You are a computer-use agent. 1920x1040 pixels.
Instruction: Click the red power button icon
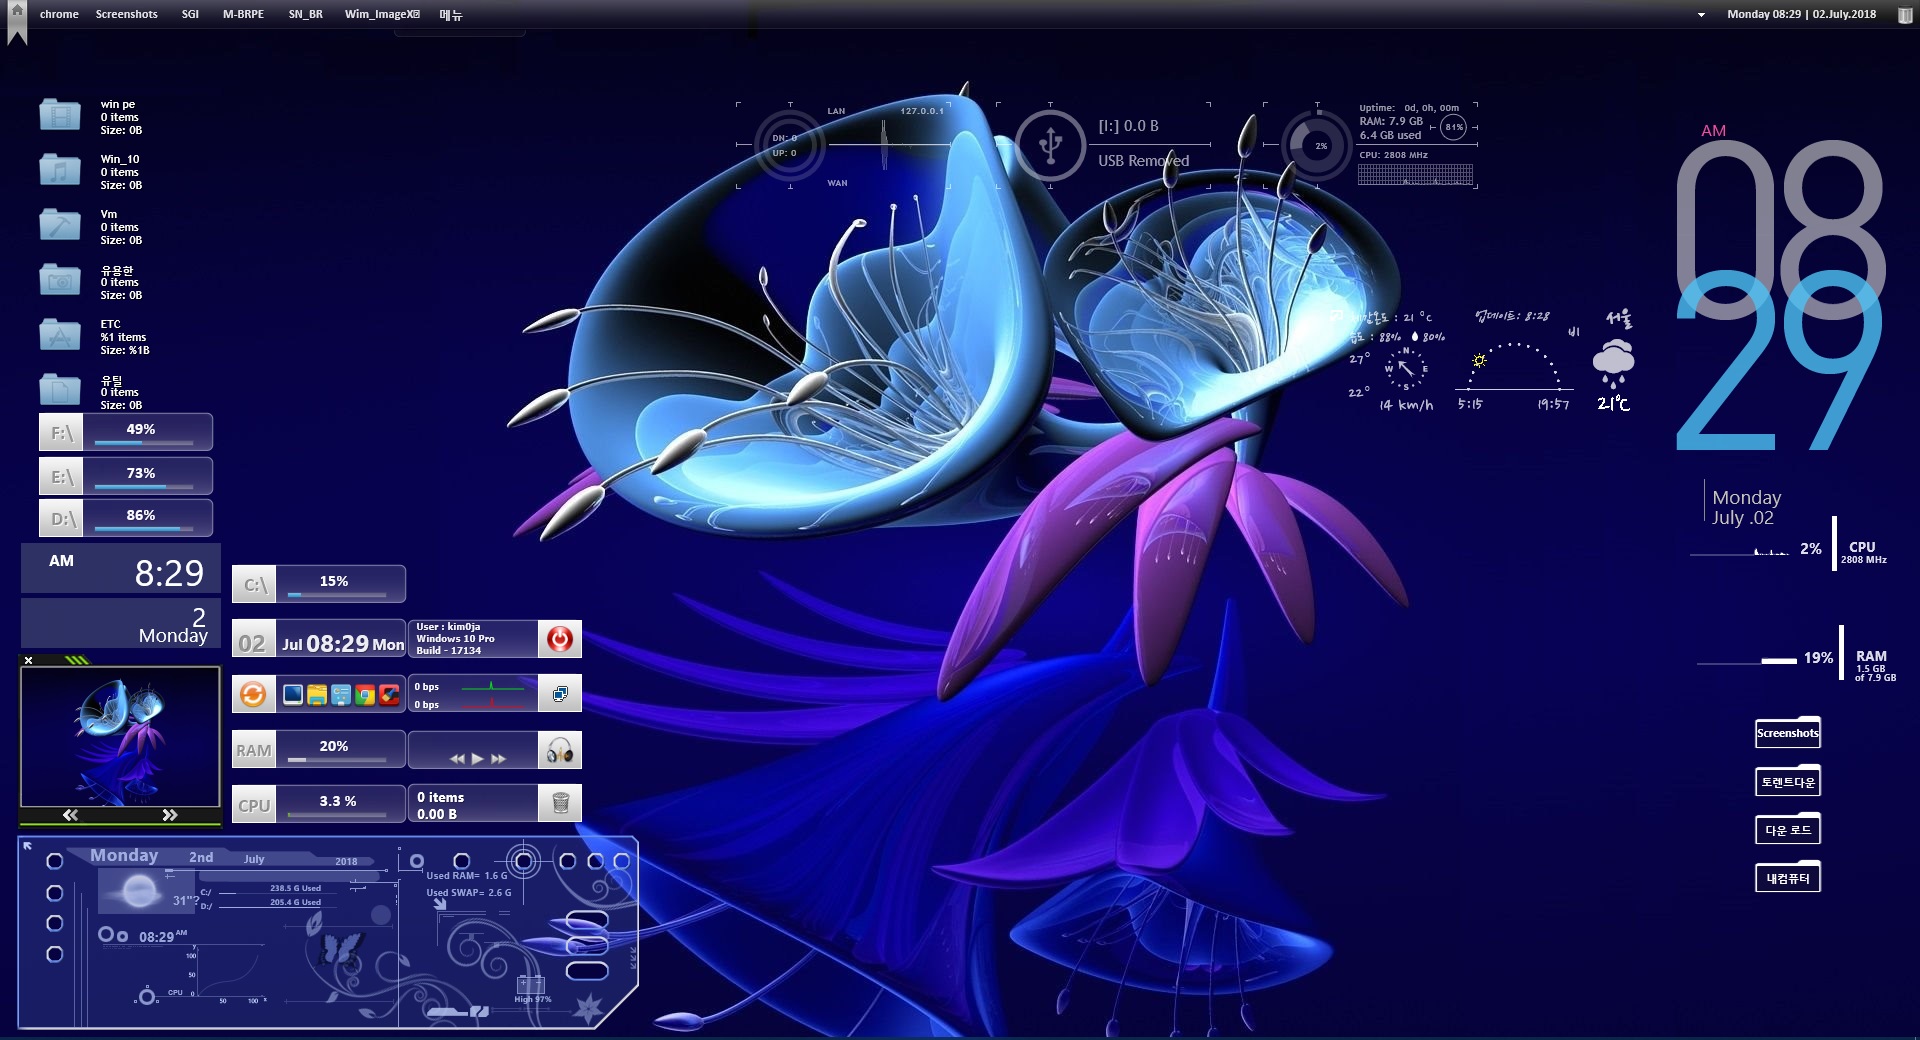pyautogui.click(x=560, y=639)
